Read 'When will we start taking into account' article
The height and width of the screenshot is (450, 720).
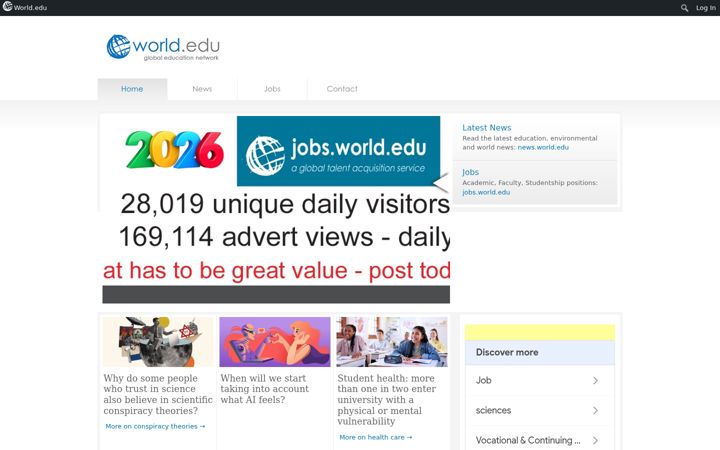264,389
